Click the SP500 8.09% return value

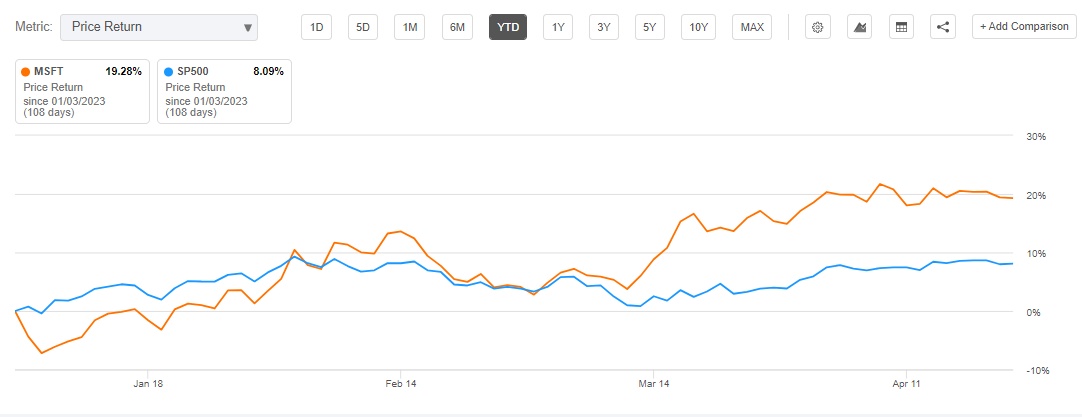(x=268, y=72)
